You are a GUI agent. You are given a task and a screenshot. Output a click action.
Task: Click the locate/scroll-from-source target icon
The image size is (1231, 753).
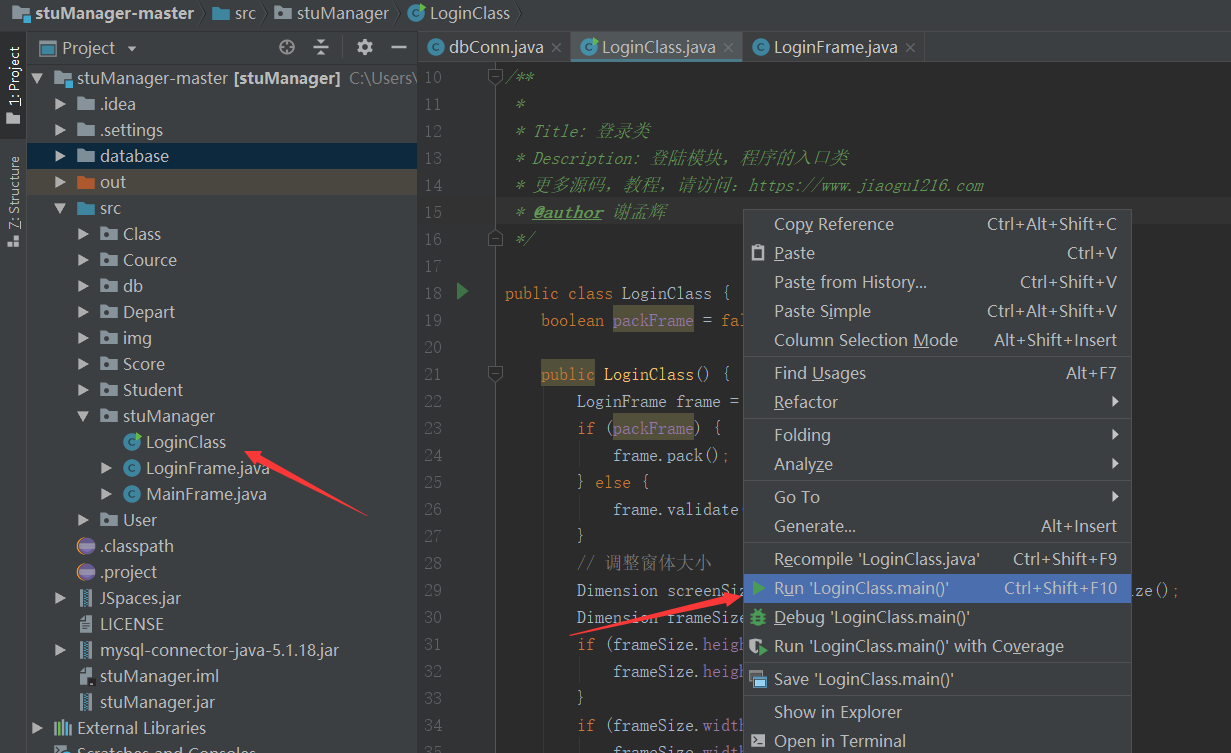pos(287,47)
